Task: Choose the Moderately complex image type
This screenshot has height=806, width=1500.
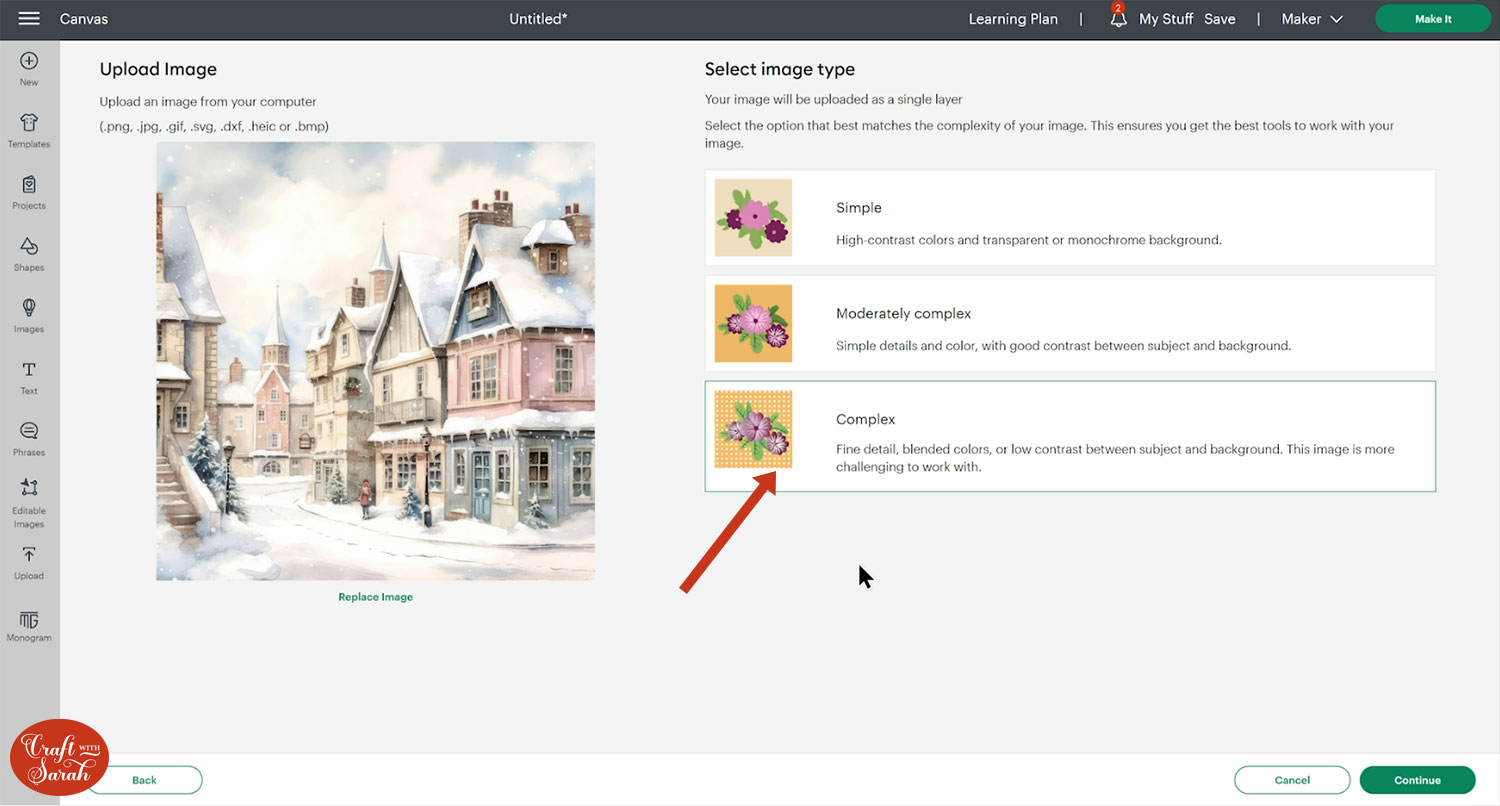Action: tap(1070, 323)
